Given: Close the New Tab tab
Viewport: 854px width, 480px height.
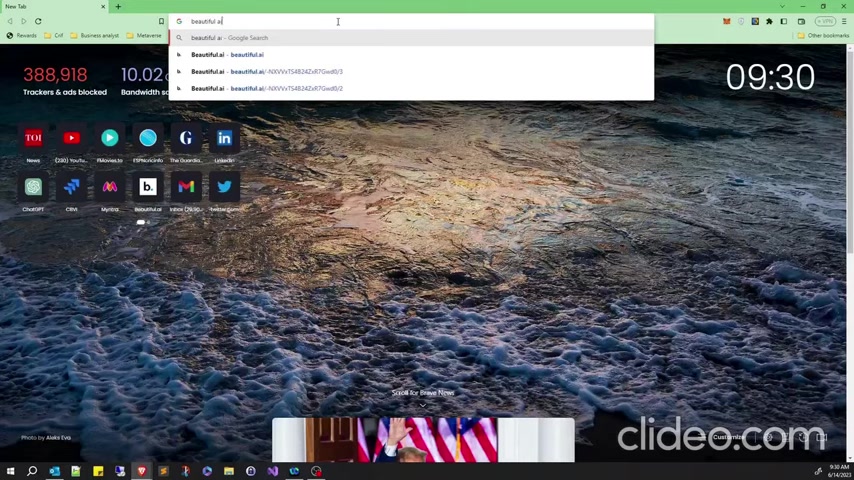Looking at the screenshot, I should pos(103,7).
